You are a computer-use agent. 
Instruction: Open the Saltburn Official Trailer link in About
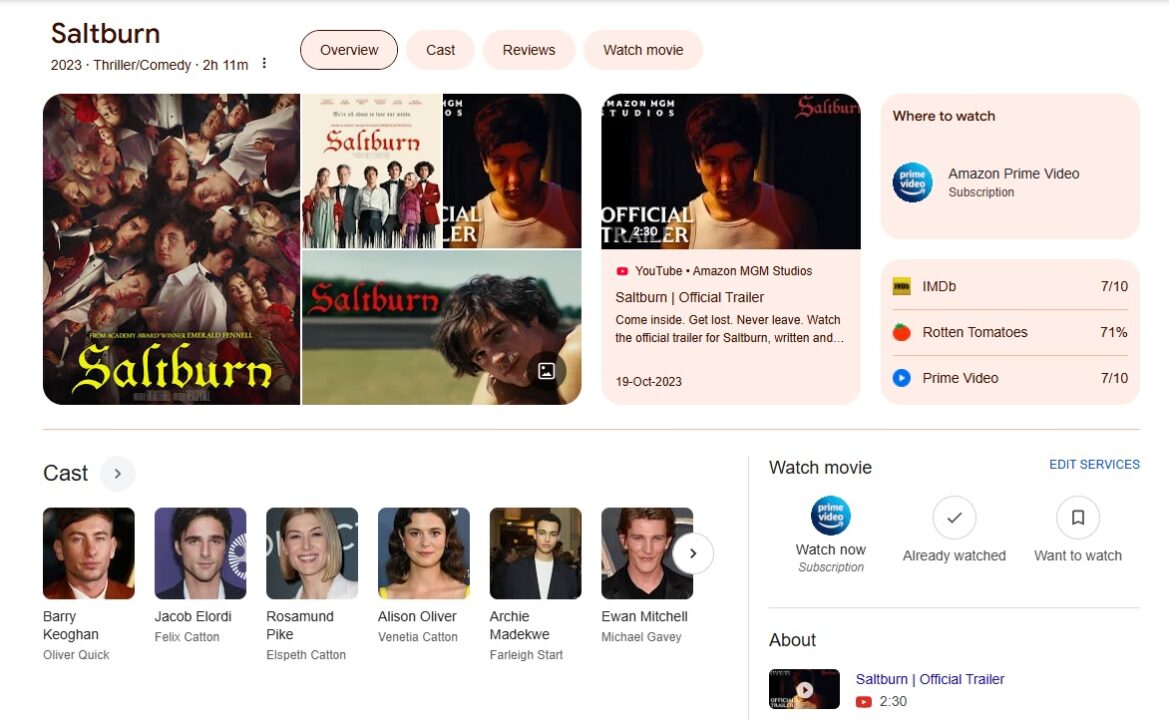(930, 679)
